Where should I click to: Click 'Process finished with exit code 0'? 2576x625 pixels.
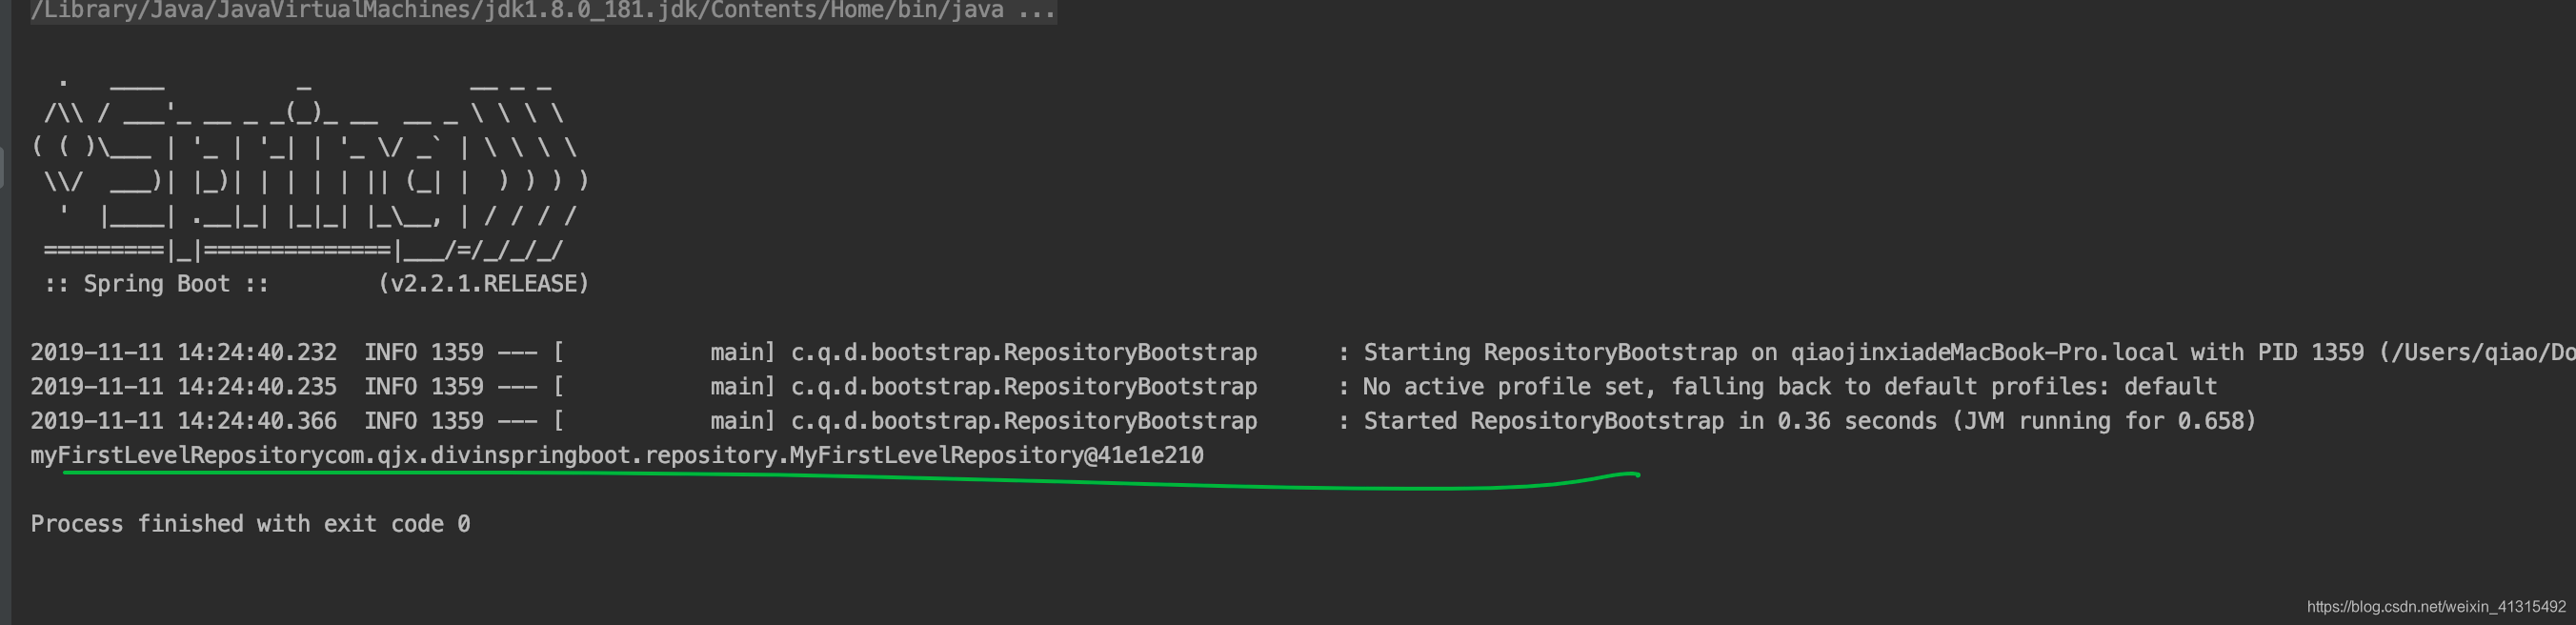pyautogui.click(x=250, y=524)
